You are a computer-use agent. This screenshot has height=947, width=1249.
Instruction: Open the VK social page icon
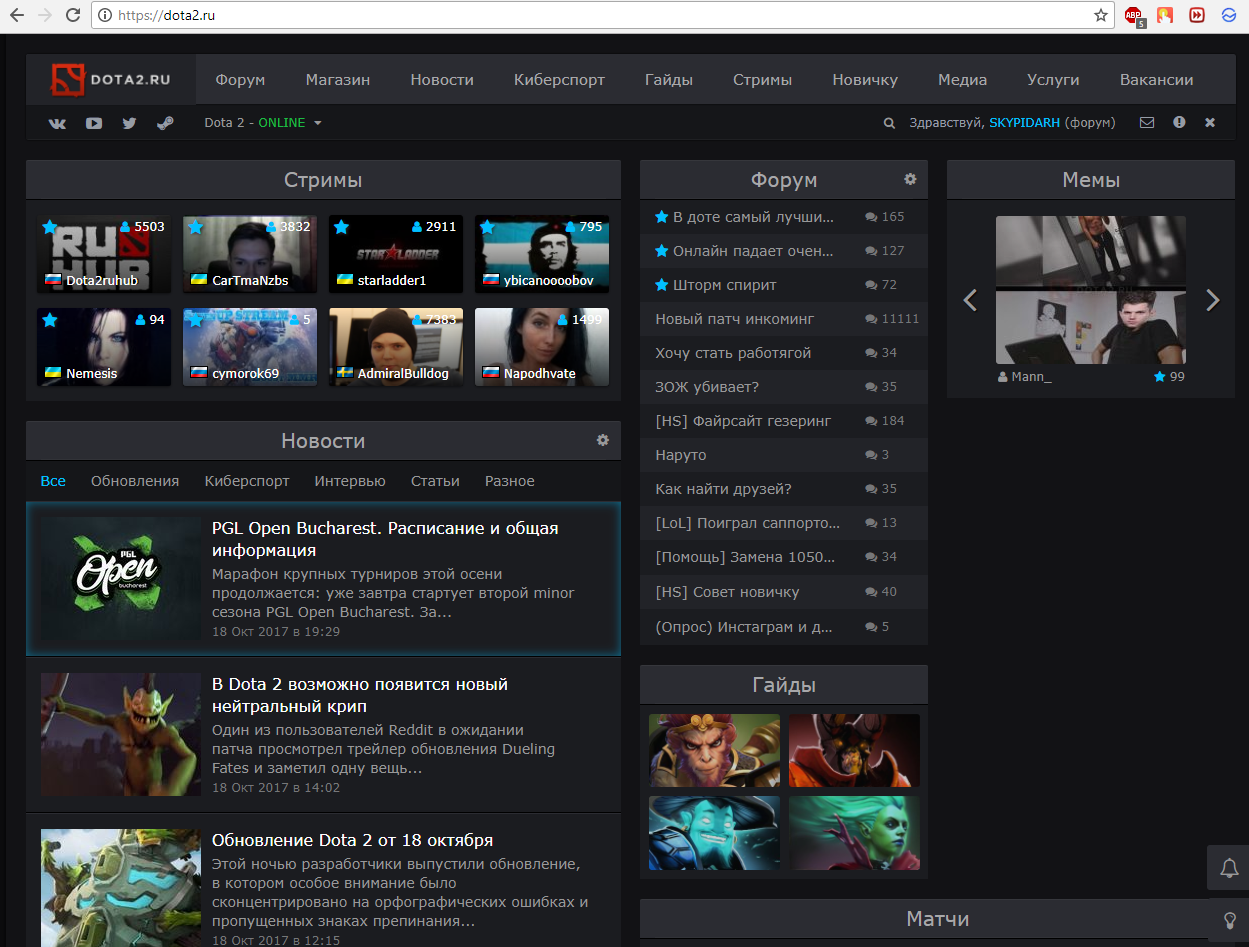tap(57, 123)
